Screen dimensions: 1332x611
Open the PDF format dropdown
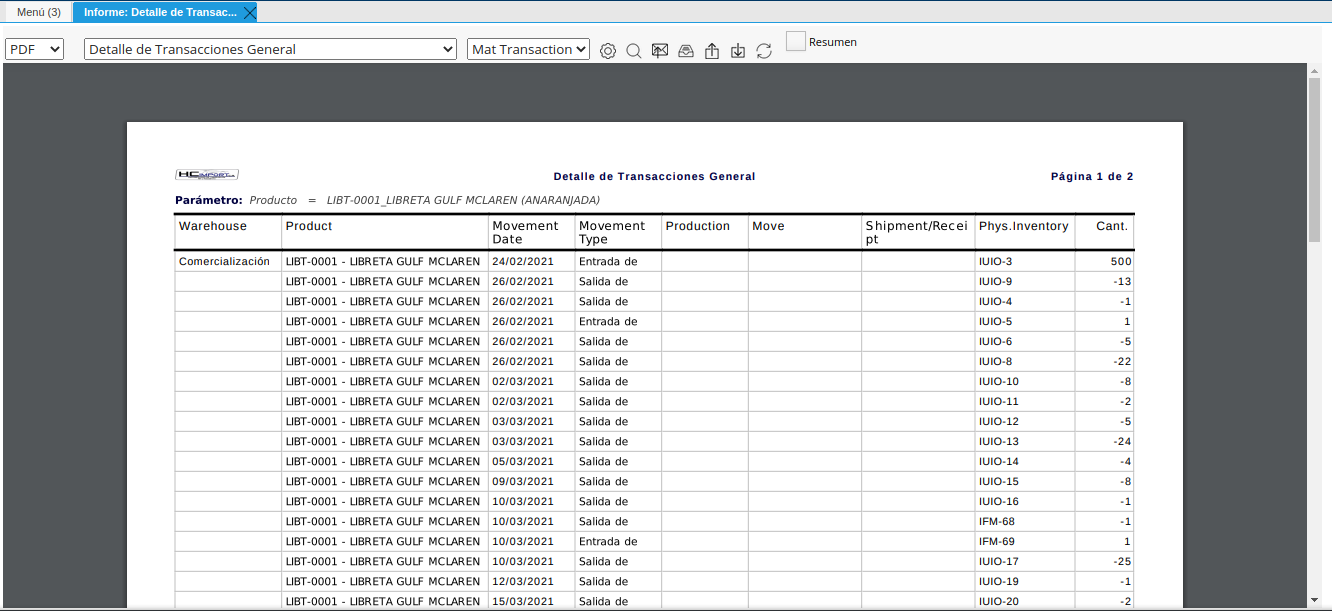(35, 49)
